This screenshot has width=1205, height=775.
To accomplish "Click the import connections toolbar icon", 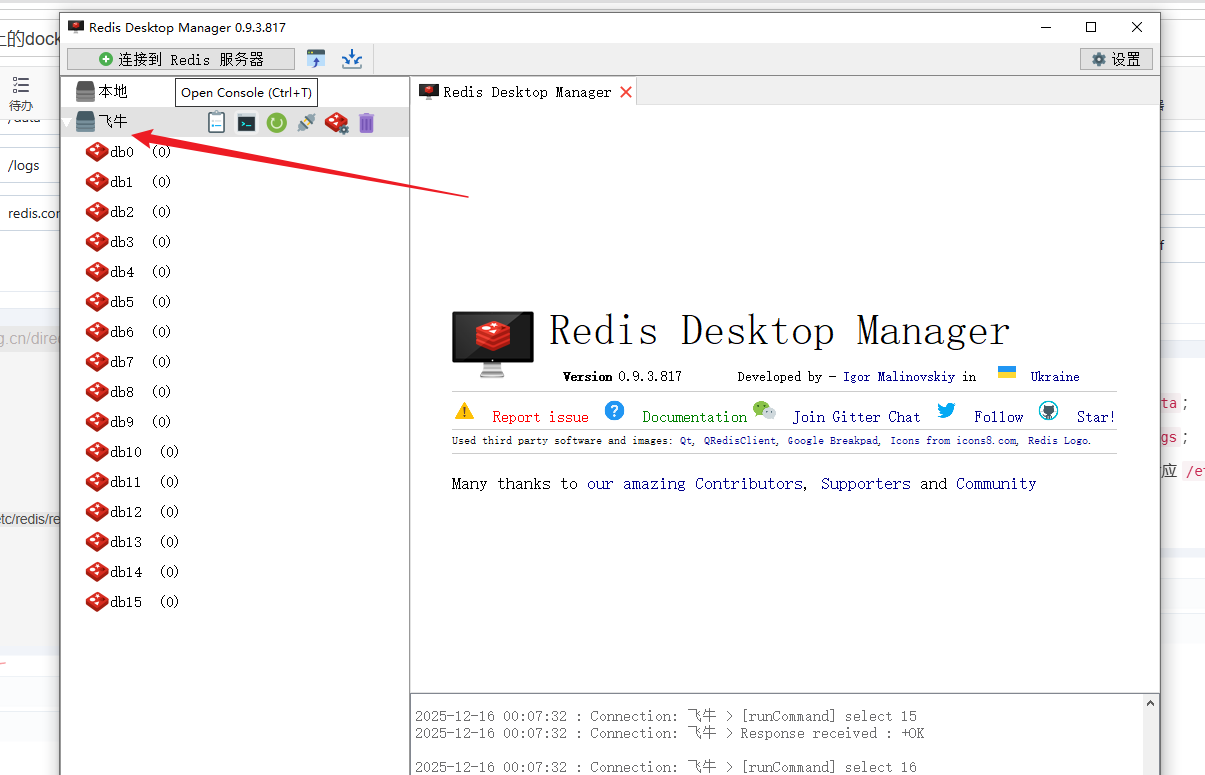I will (316, 59).
